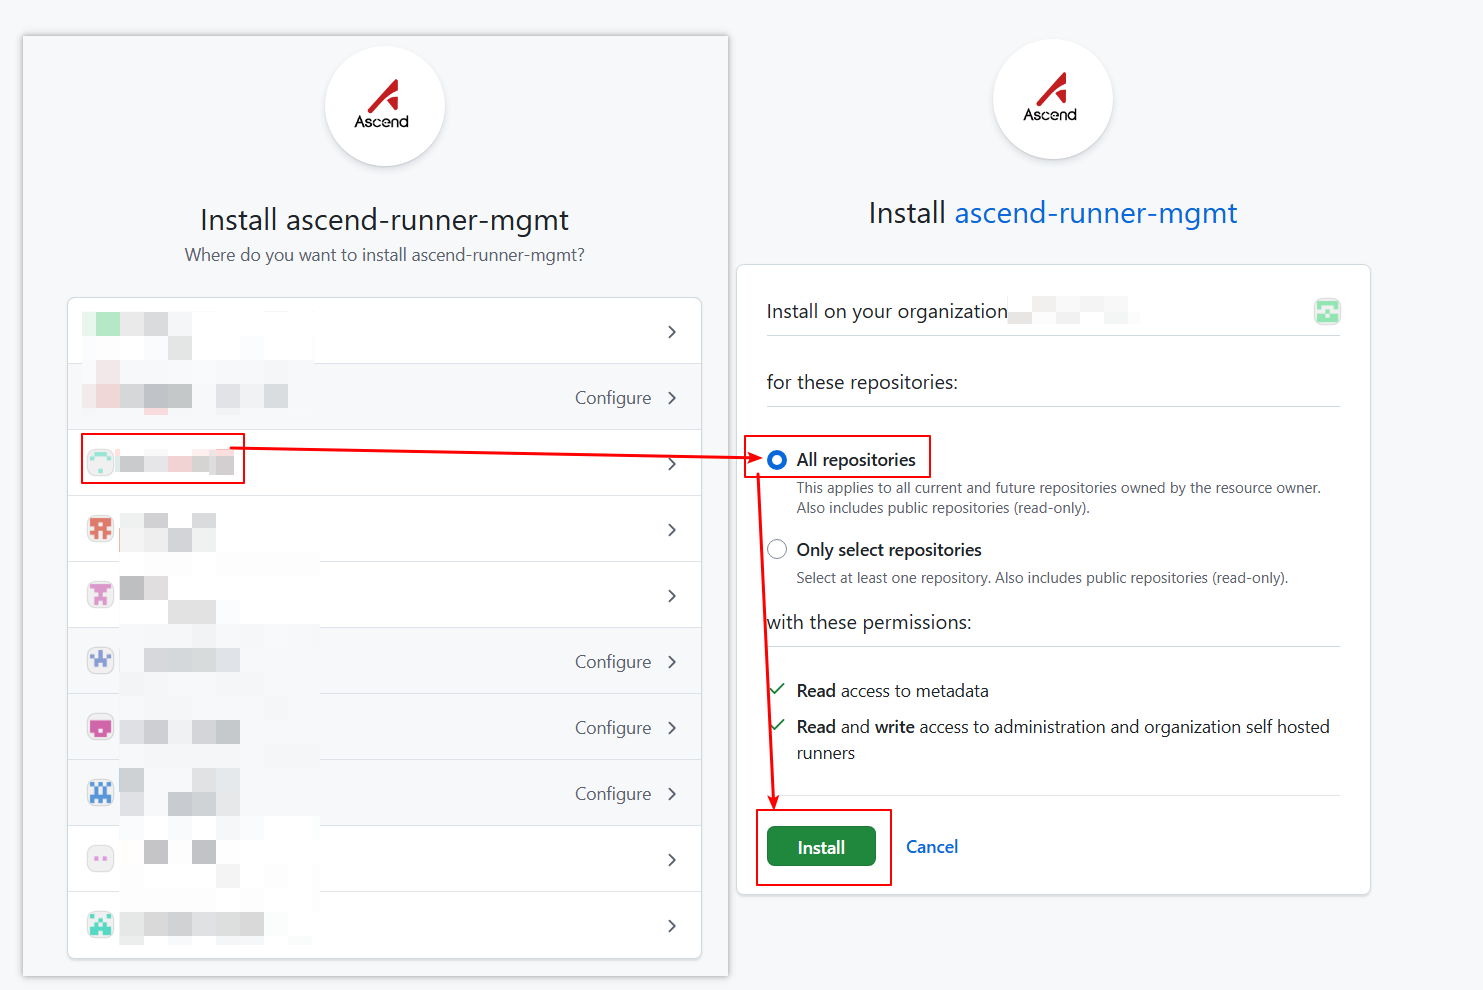
Task: Click the Cancel link
Action: [932, 847]
